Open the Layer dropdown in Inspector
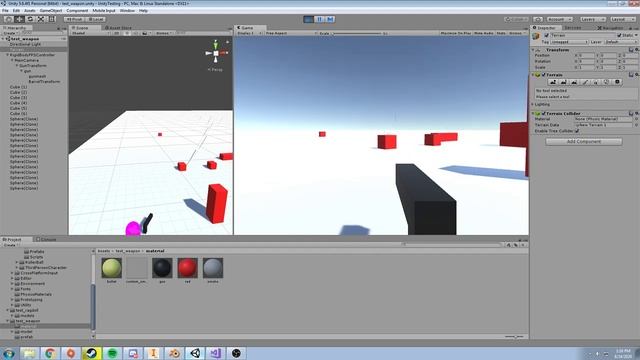The height and width of the screenshot is (360, 640). tap(620, 42)
